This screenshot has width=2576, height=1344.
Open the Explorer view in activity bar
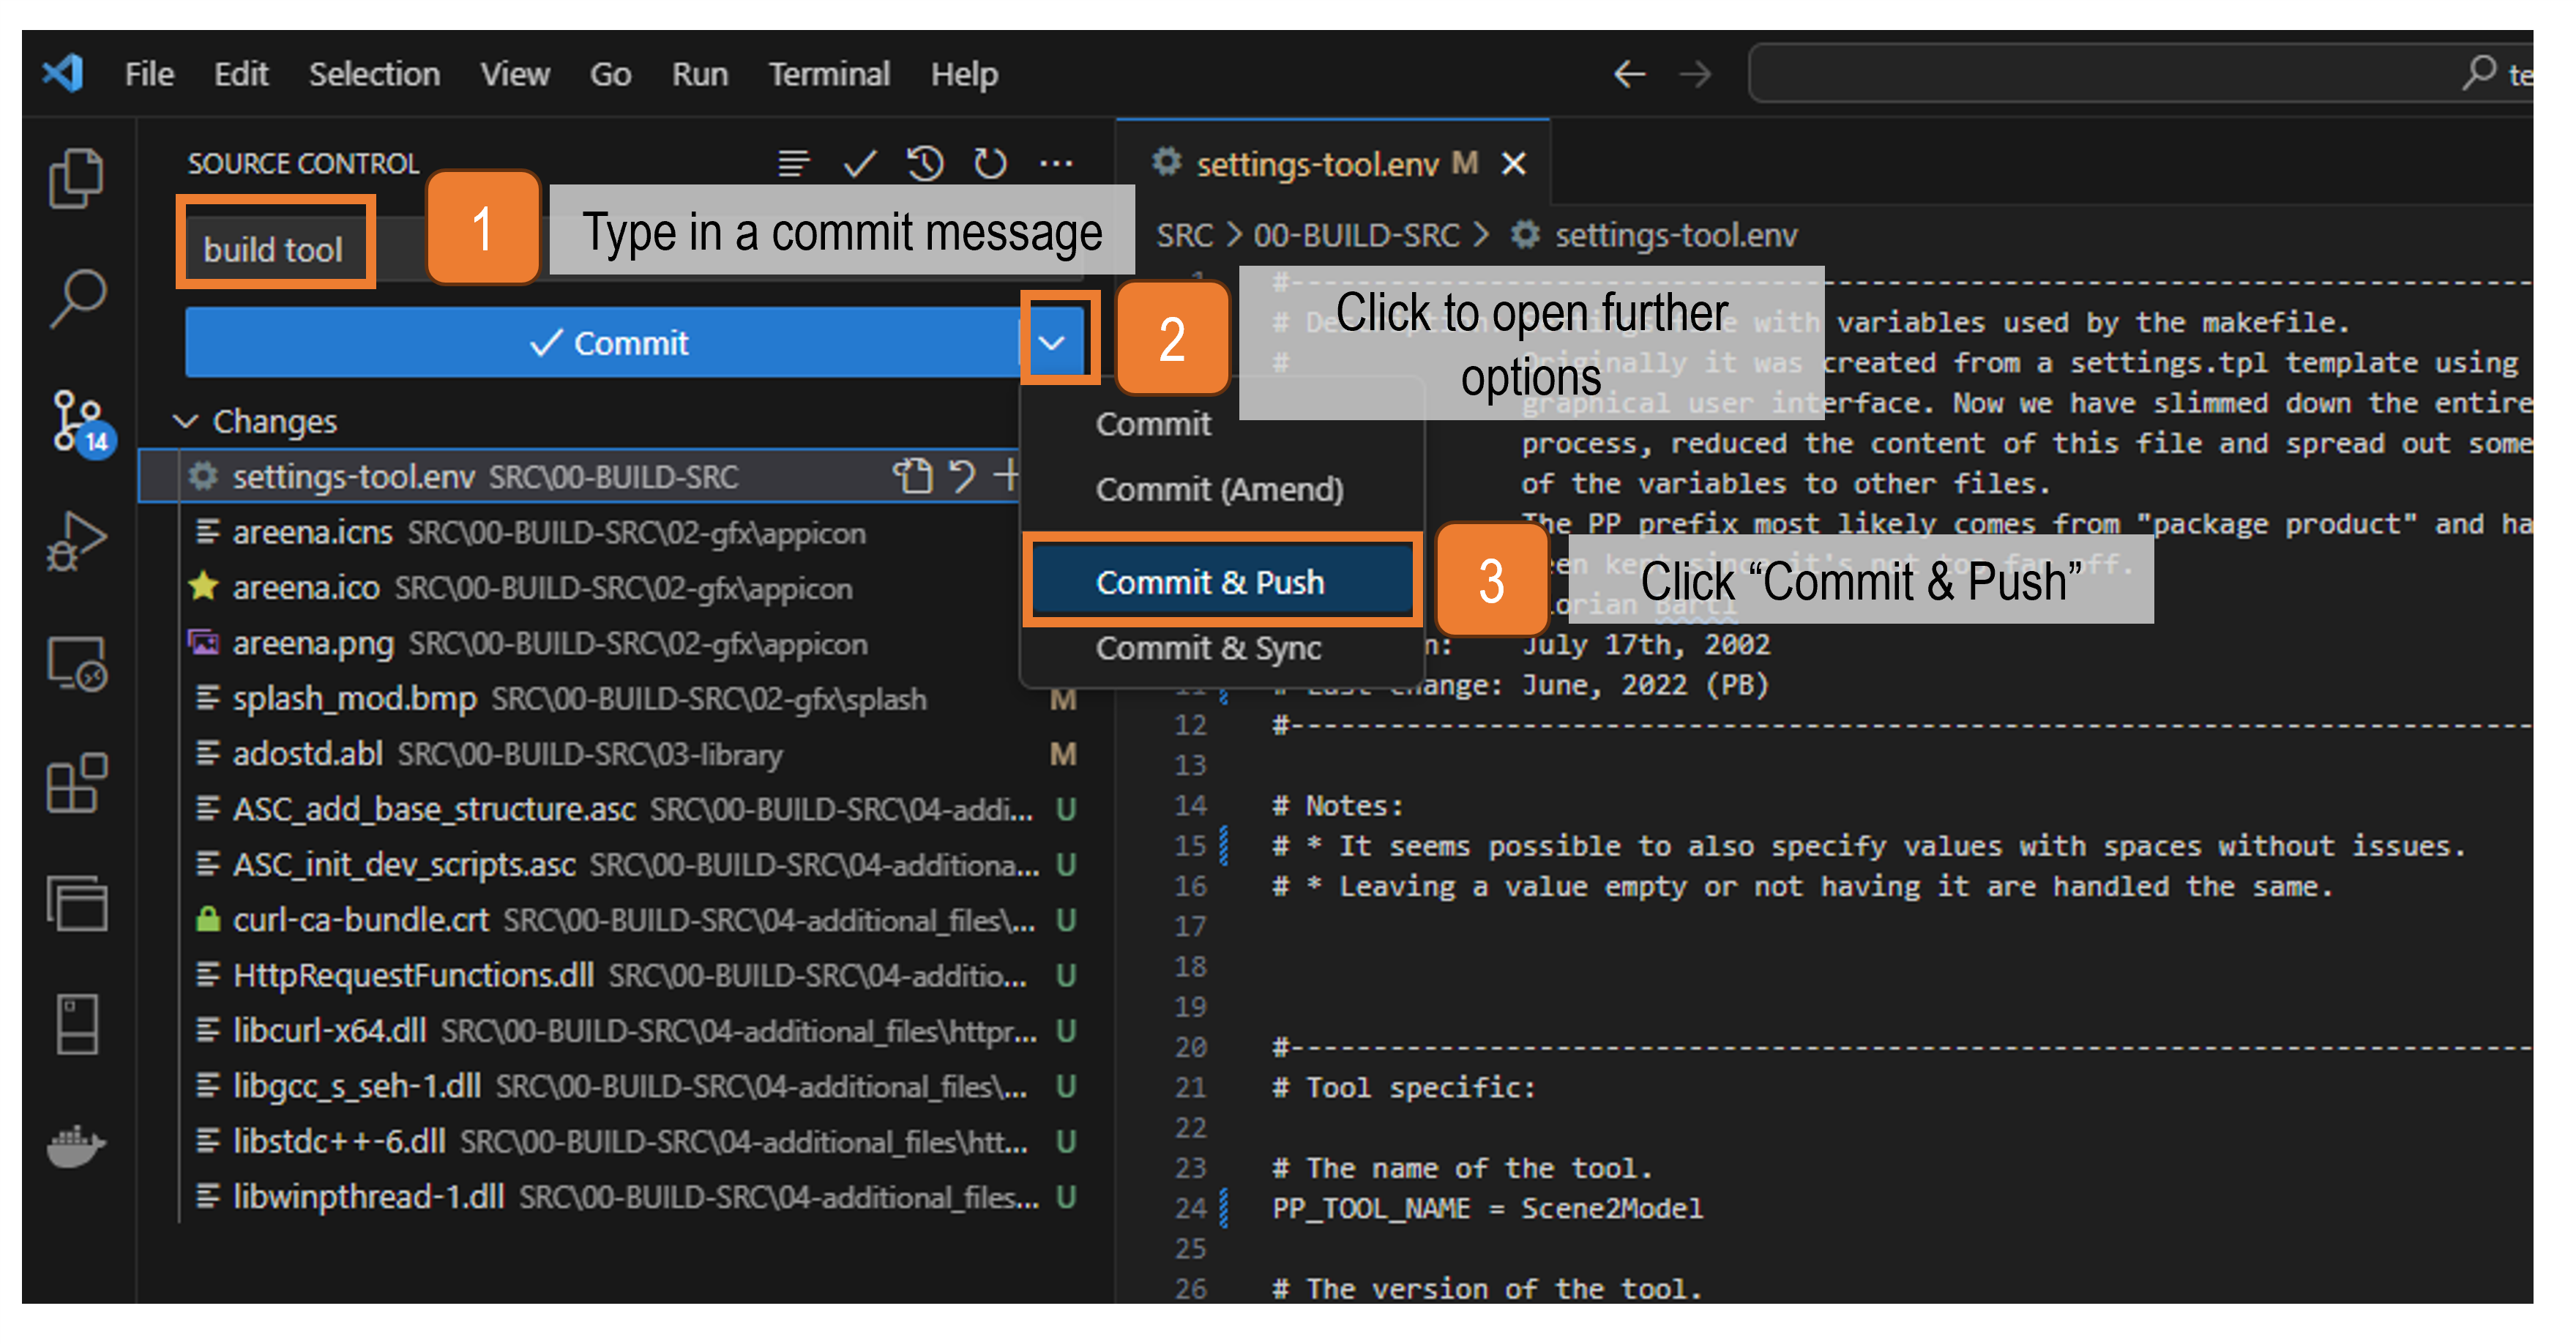pos(77,179)
